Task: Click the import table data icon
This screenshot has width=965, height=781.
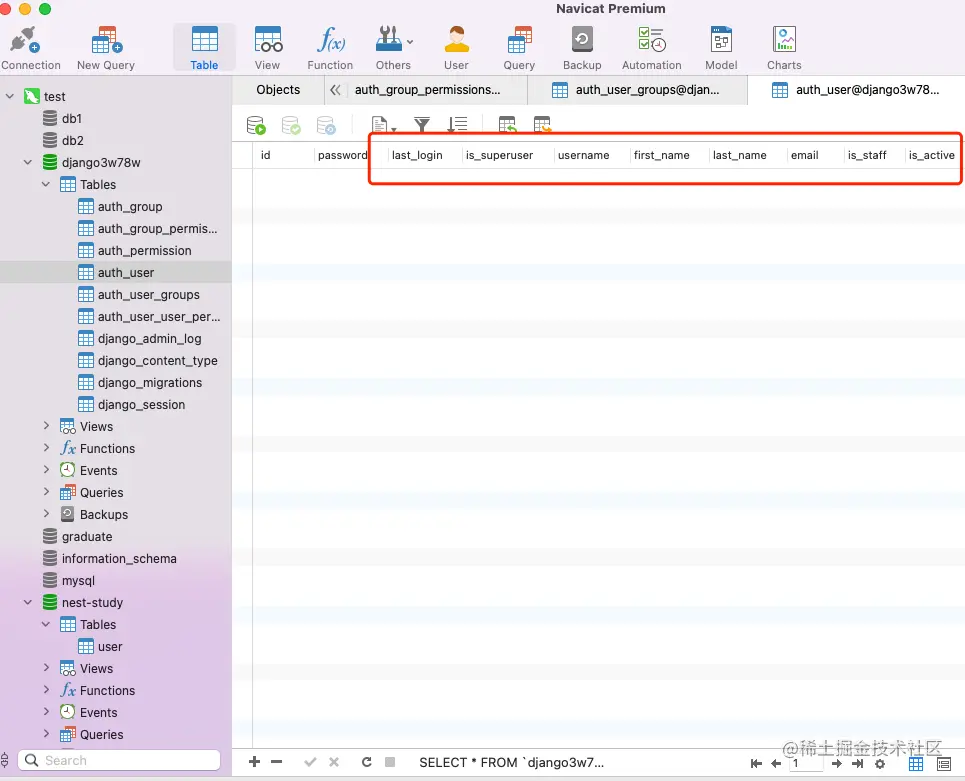Action: point(507,125)
